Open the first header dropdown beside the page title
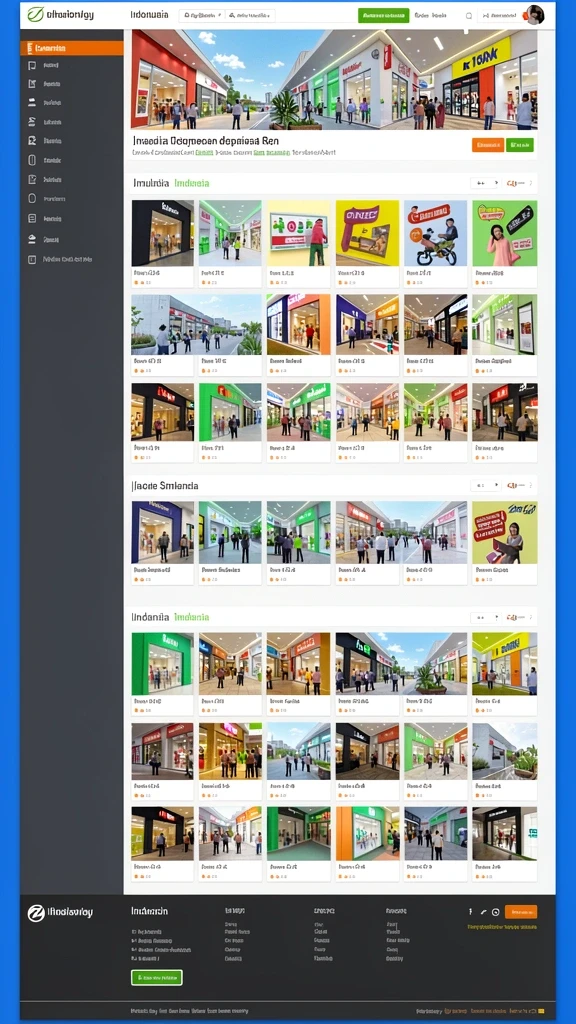Image resolution: width=576 pixels, height=1024 pixels. [202, 15]
